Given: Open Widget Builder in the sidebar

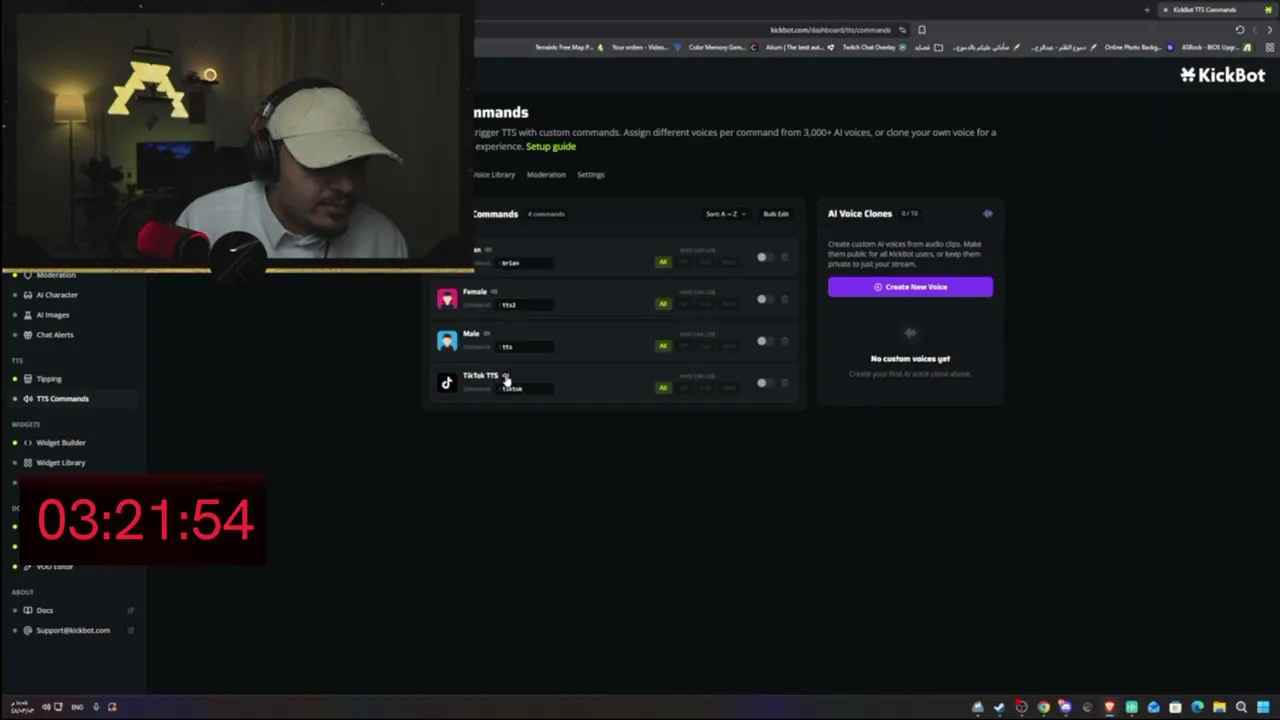Looking at the screenshot, I should (61, 443).
